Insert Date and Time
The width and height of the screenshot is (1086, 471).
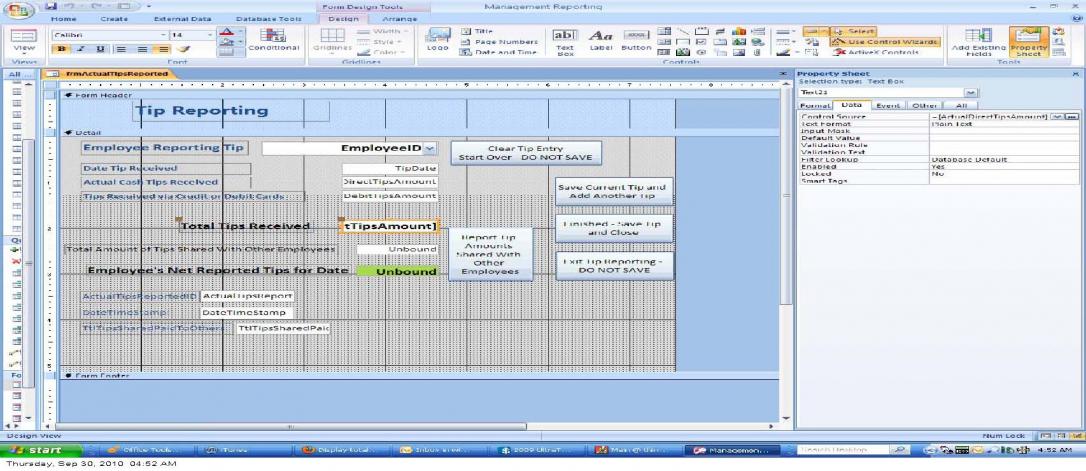coord(499,52)
